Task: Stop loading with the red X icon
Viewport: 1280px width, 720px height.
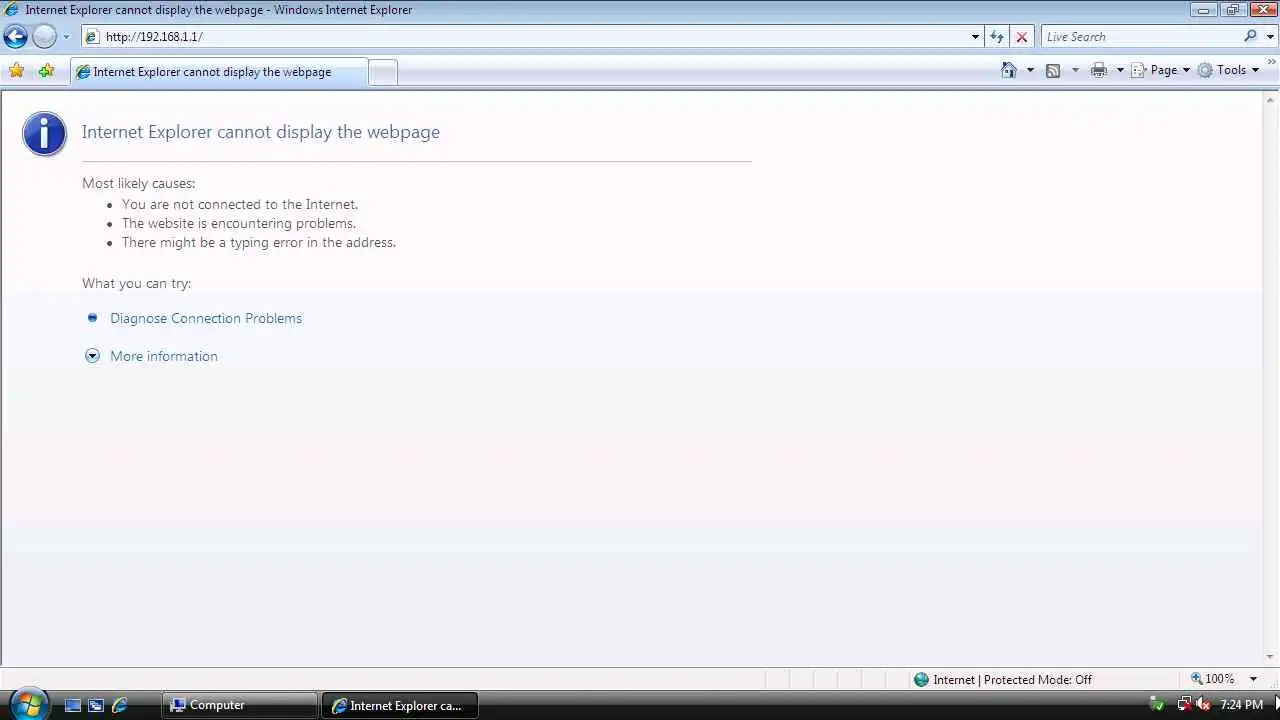Action: [1021, 37]
